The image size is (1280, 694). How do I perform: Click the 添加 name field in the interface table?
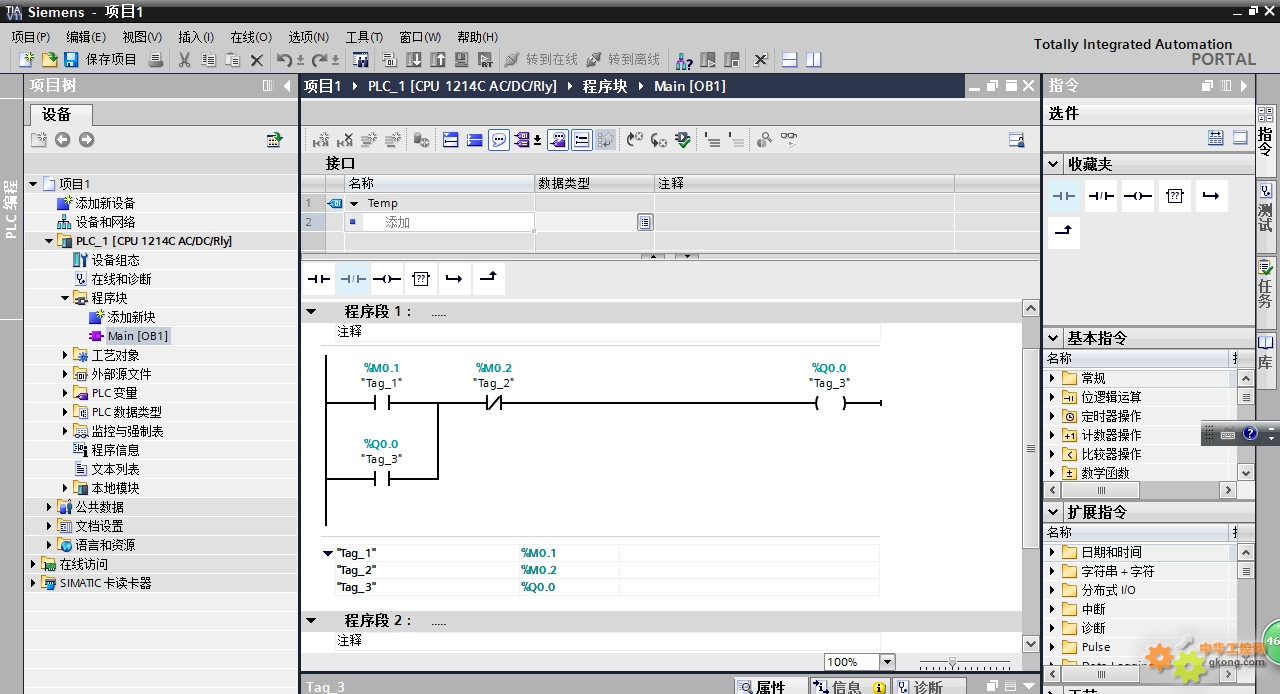coord(440,222)
